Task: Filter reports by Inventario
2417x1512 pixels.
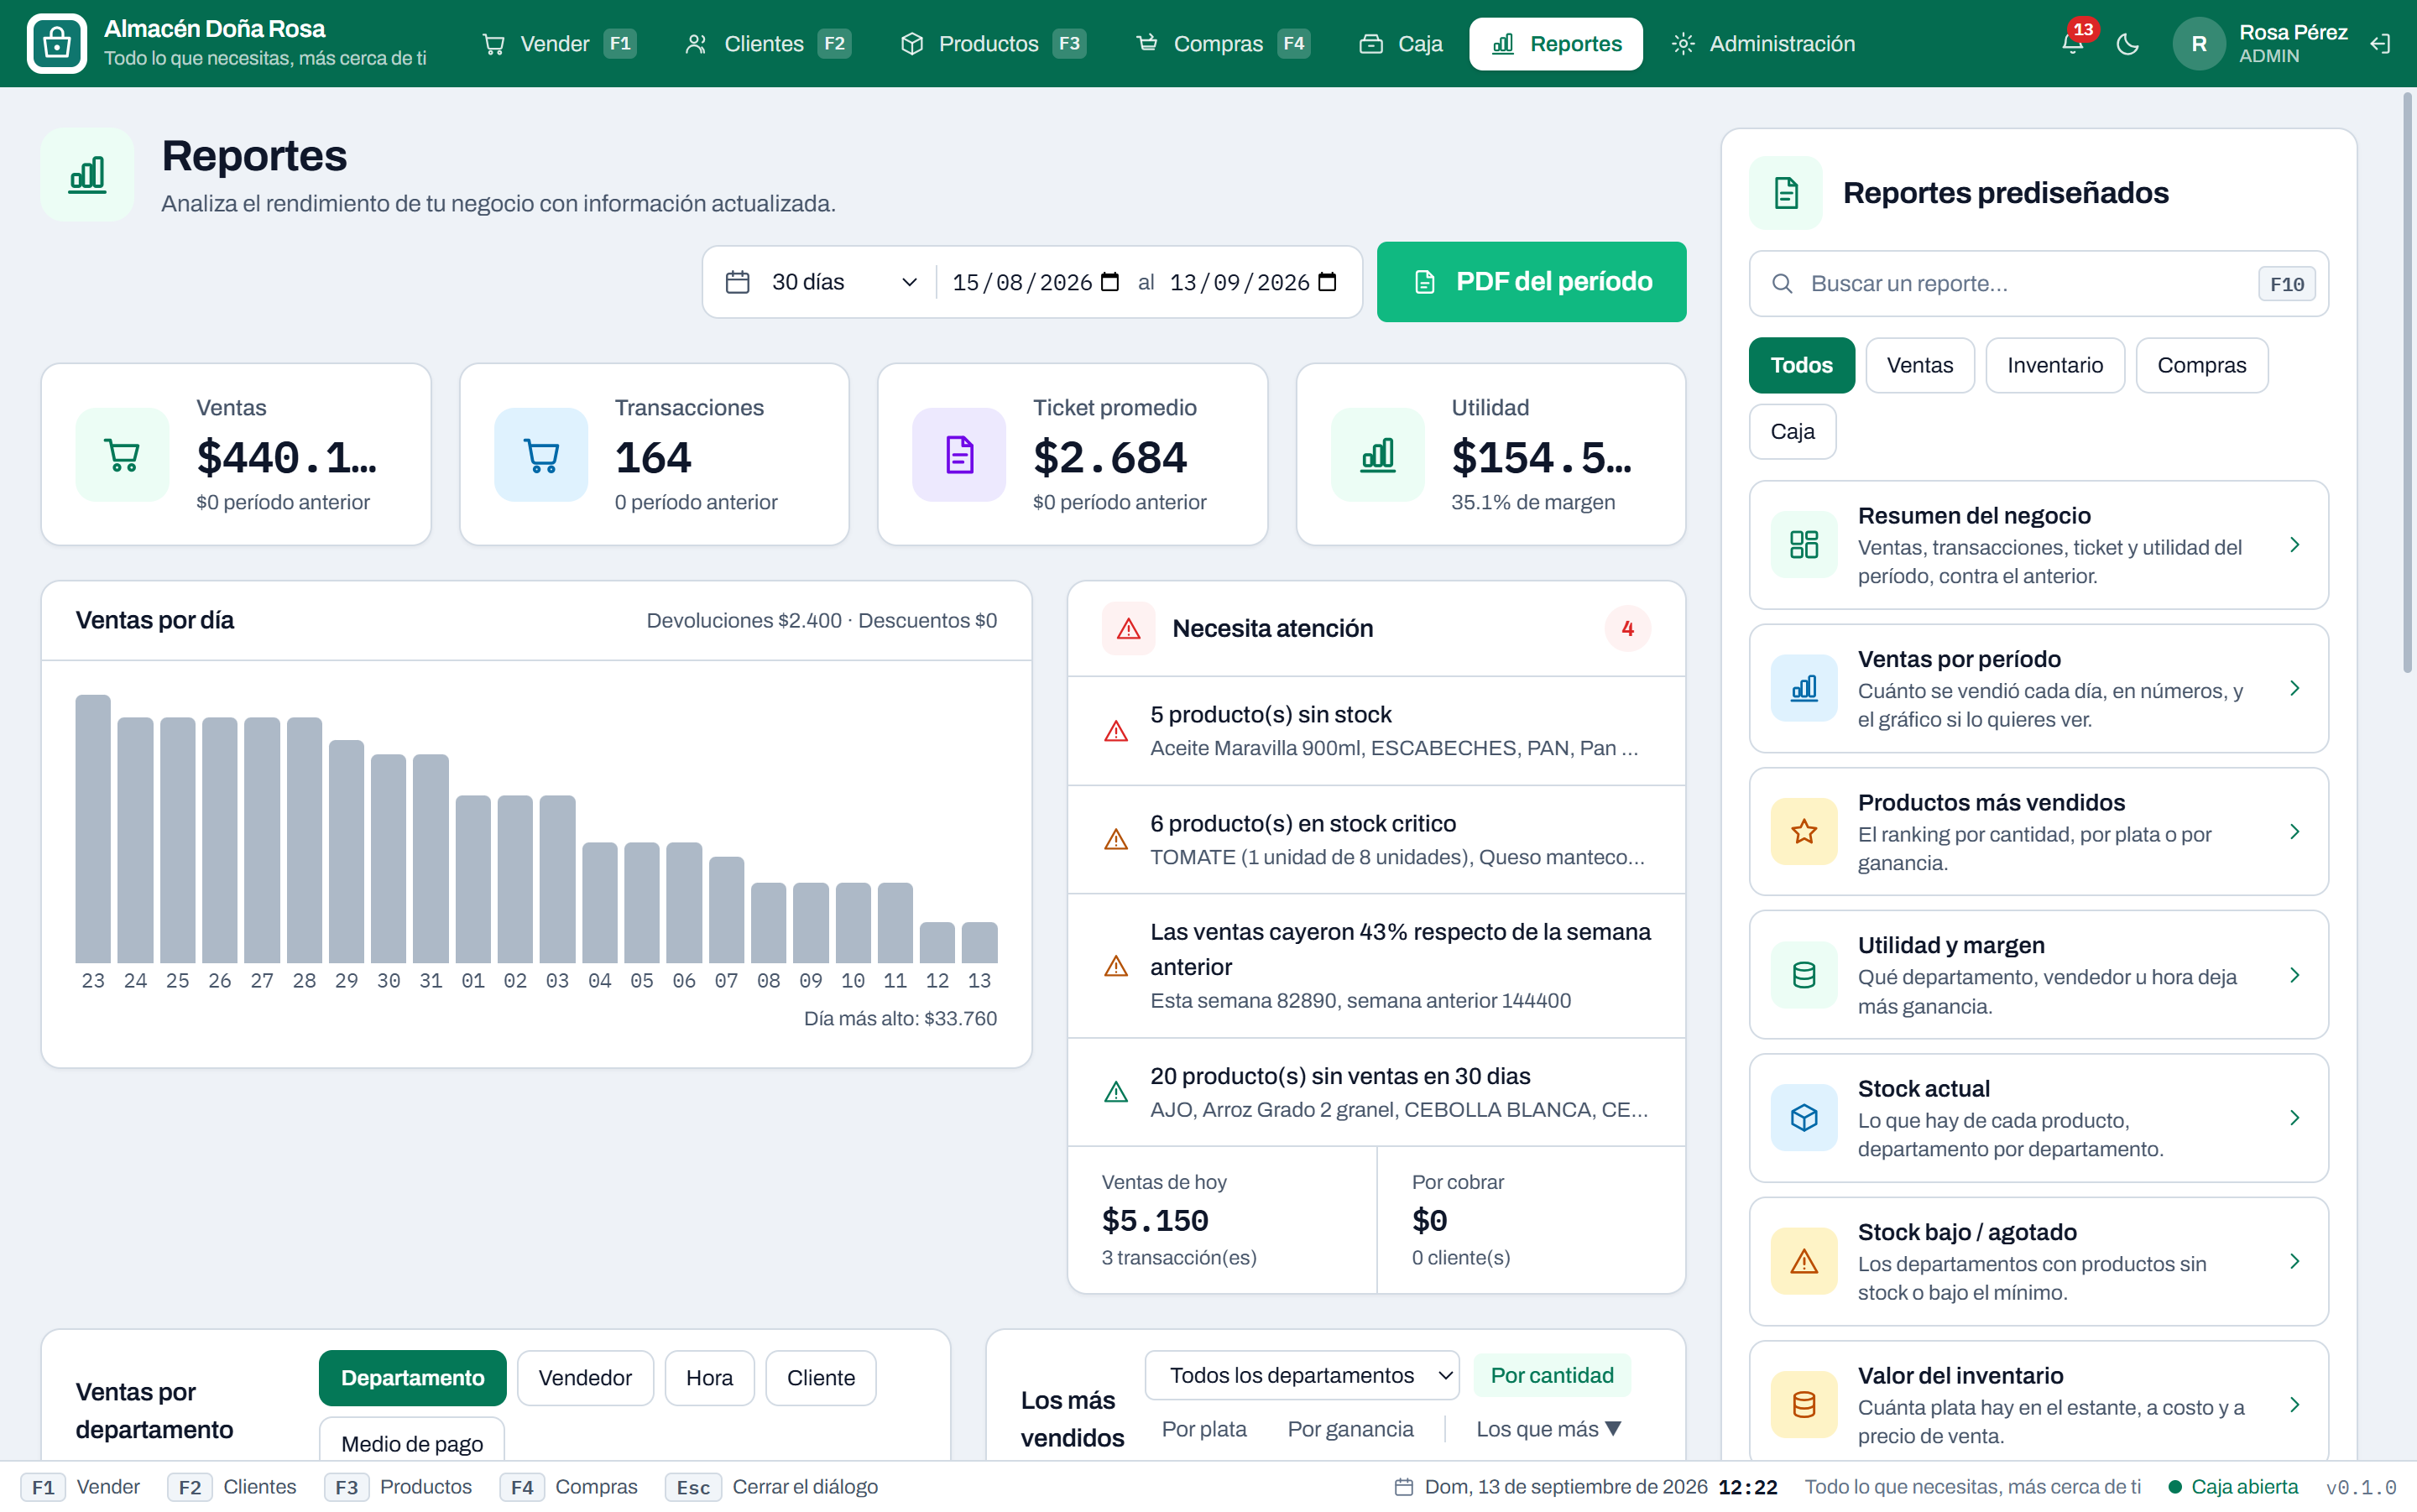Action: 2054,366
